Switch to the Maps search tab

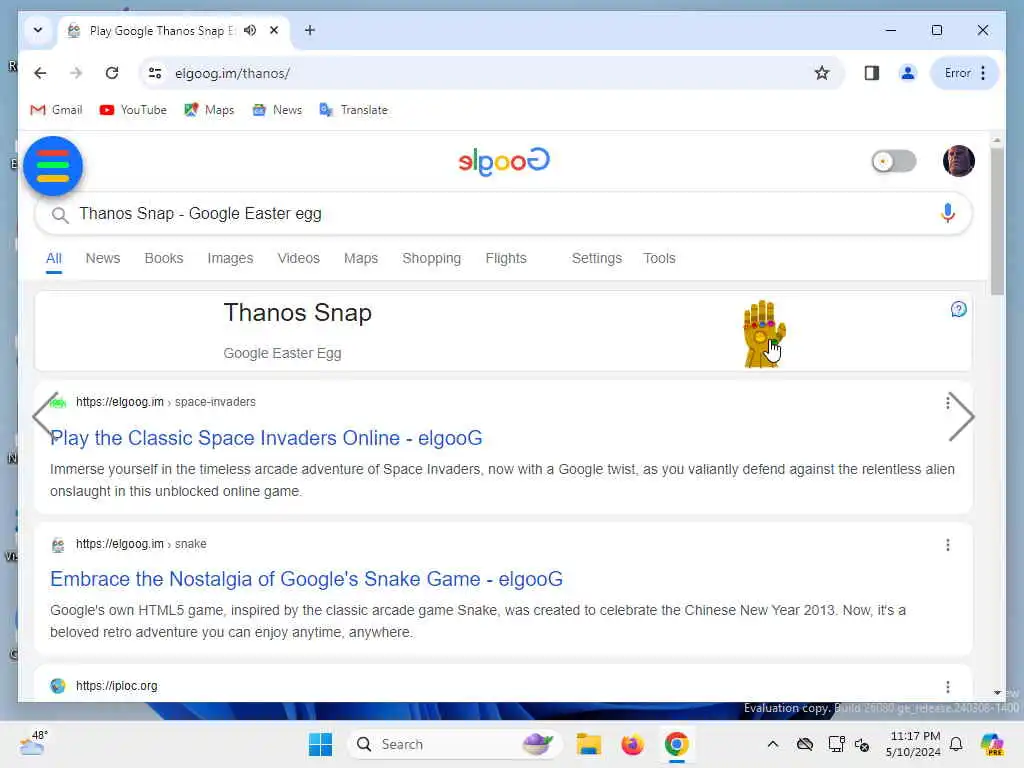360,259
